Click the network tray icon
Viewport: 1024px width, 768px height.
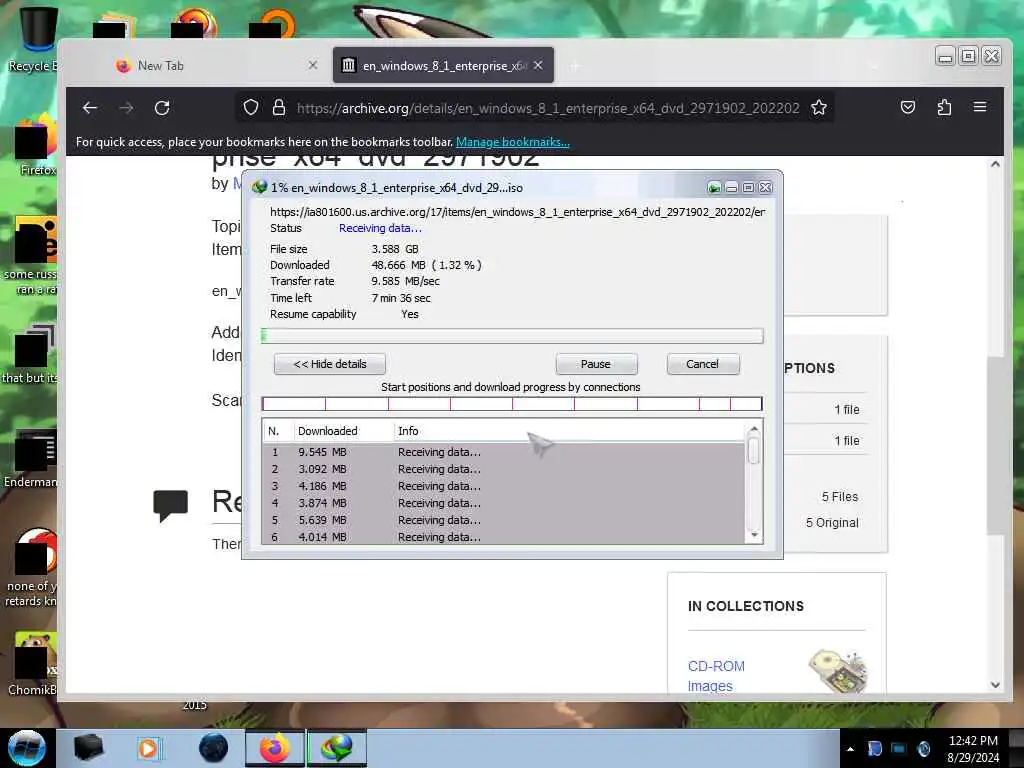click(x=899, y=749)
